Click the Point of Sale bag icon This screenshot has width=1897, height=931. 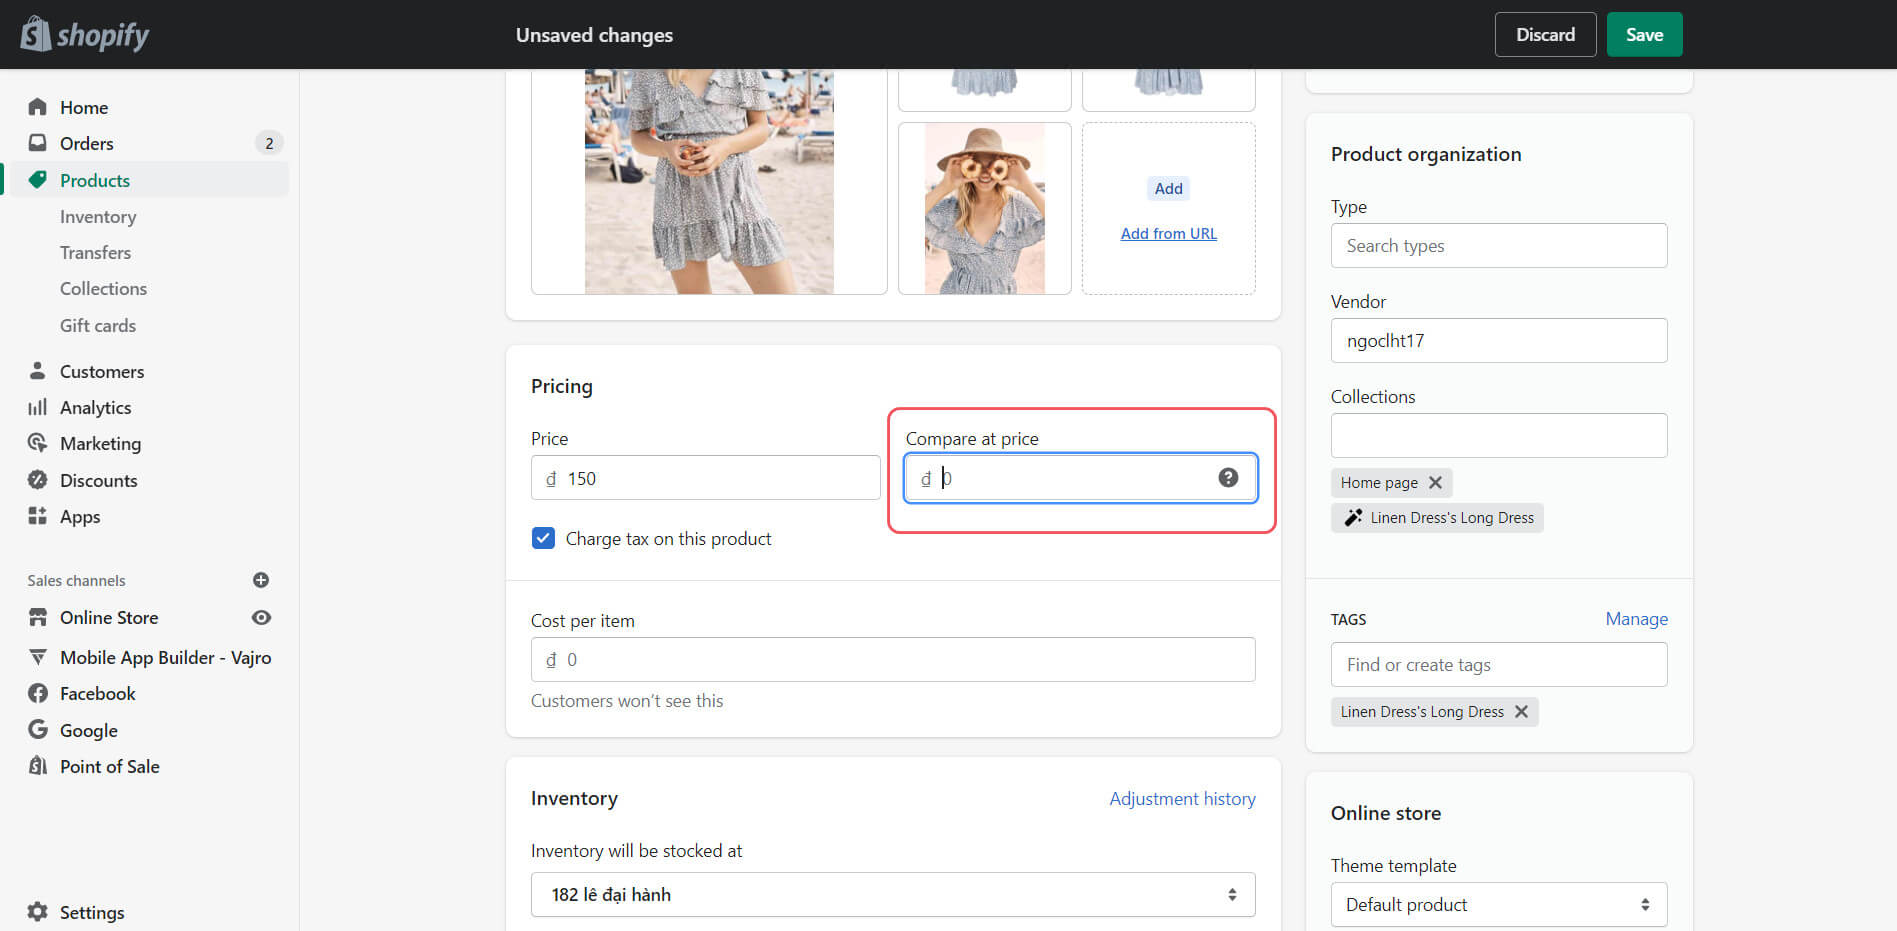pos(38,766)
